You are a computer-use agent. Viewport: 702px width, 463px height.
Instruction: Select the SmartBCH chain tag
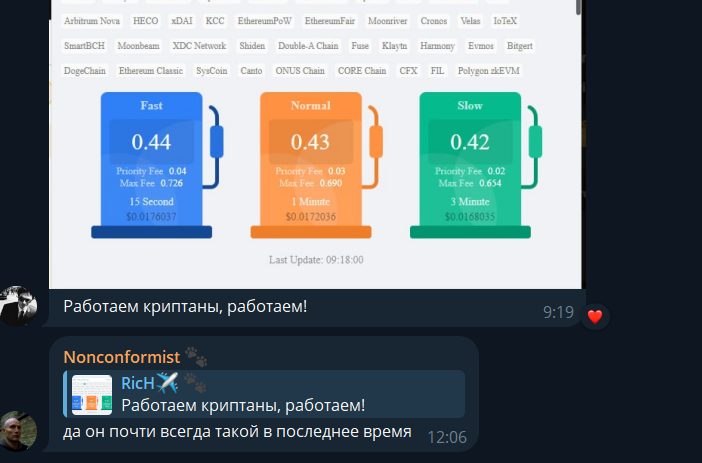[x=84, y=46]
